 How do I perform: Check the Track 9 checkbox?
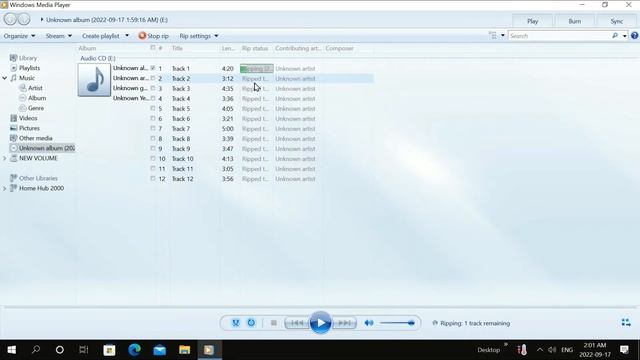point(153,148)
